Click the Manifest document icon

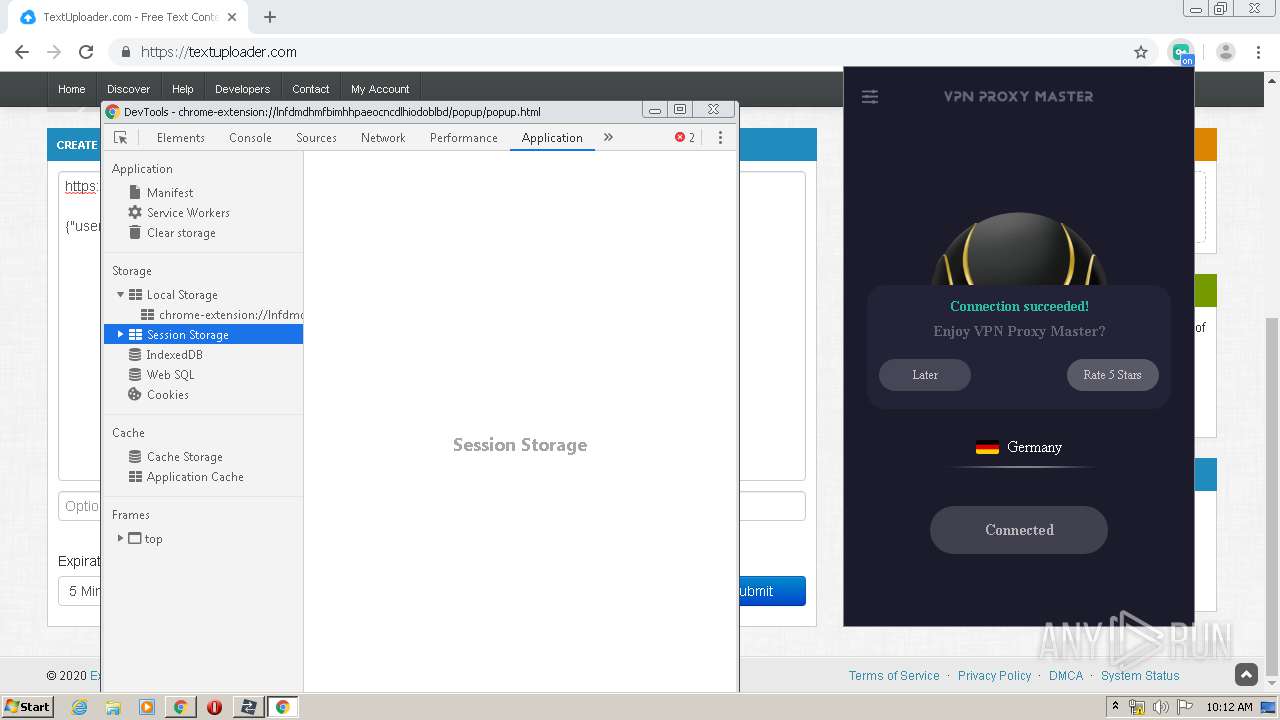(135, 193)
